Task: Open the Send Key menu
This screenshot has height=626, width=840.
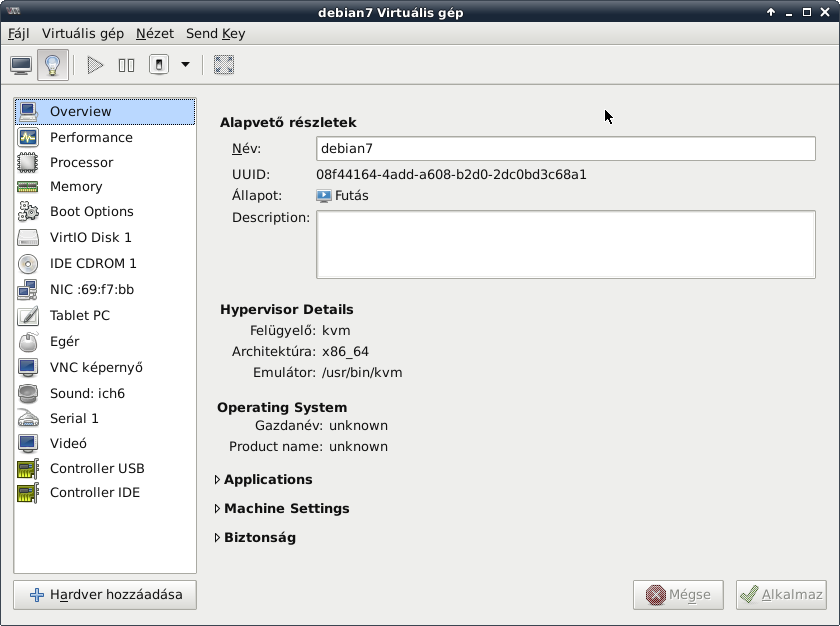Action: click(x=215, y=33)
